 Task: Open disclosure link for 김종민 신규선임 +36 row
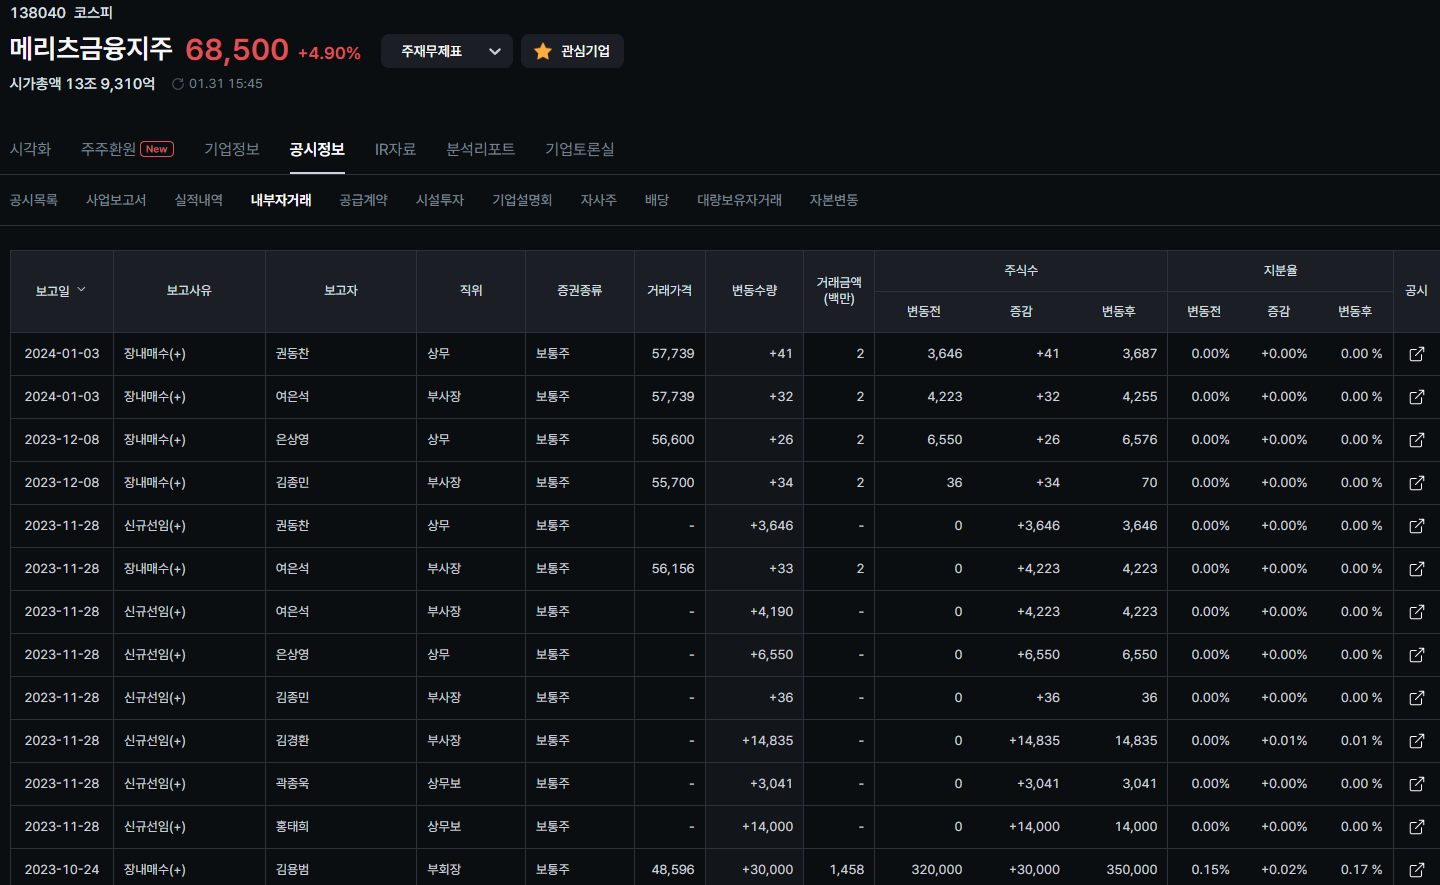coord(1416,698)
